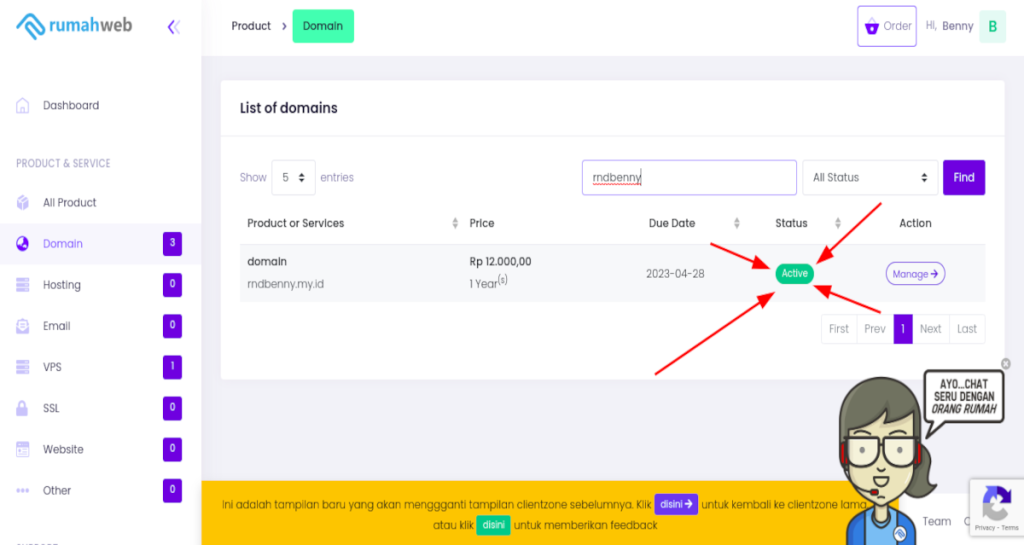
Task: Click the green B user avatar
Action: (x=993, y=27)
